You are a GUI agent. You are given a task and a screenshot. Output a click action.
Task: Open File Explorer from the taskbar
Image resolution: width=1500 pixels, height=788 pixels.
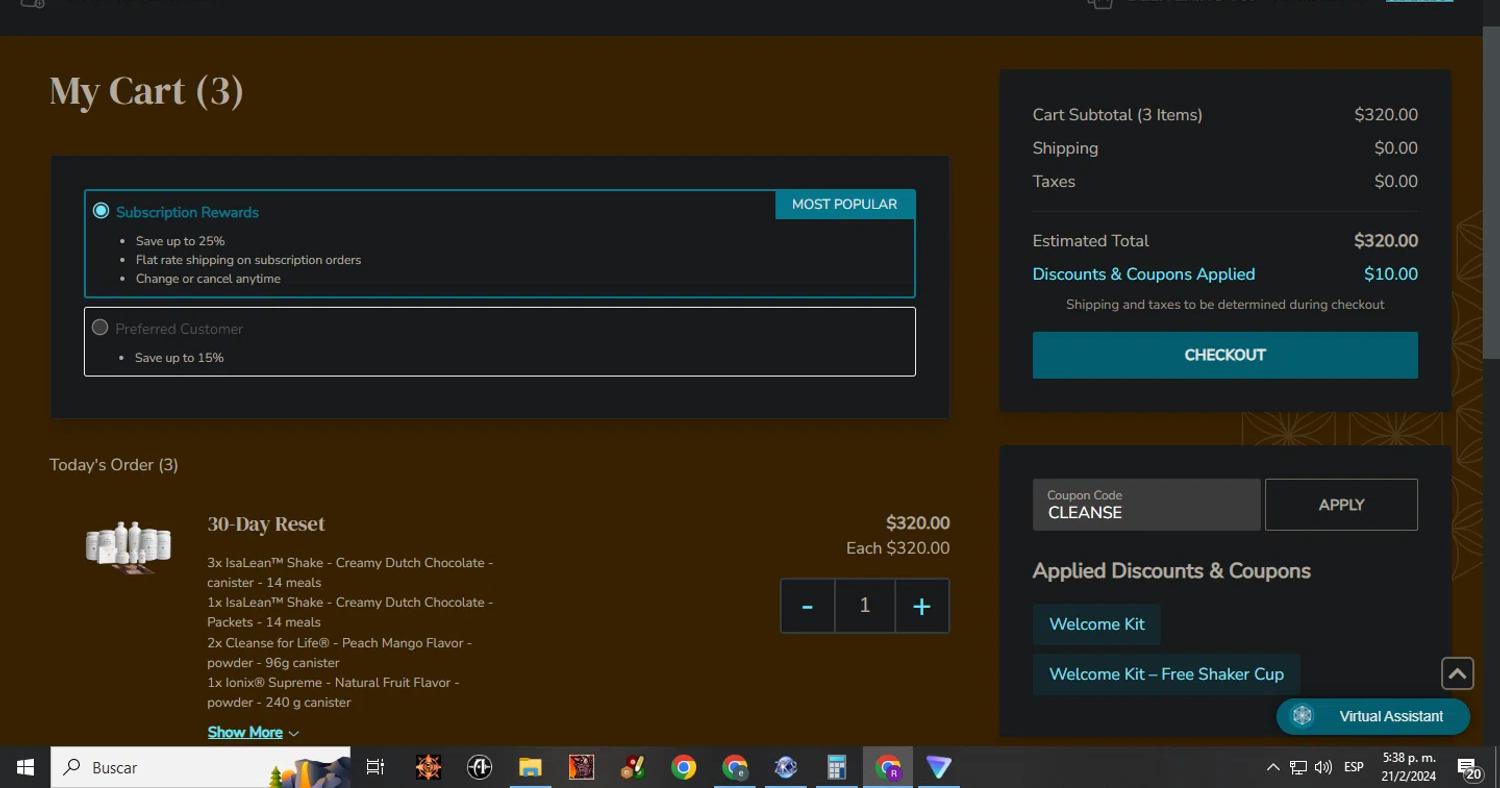[x=530, y=767]
